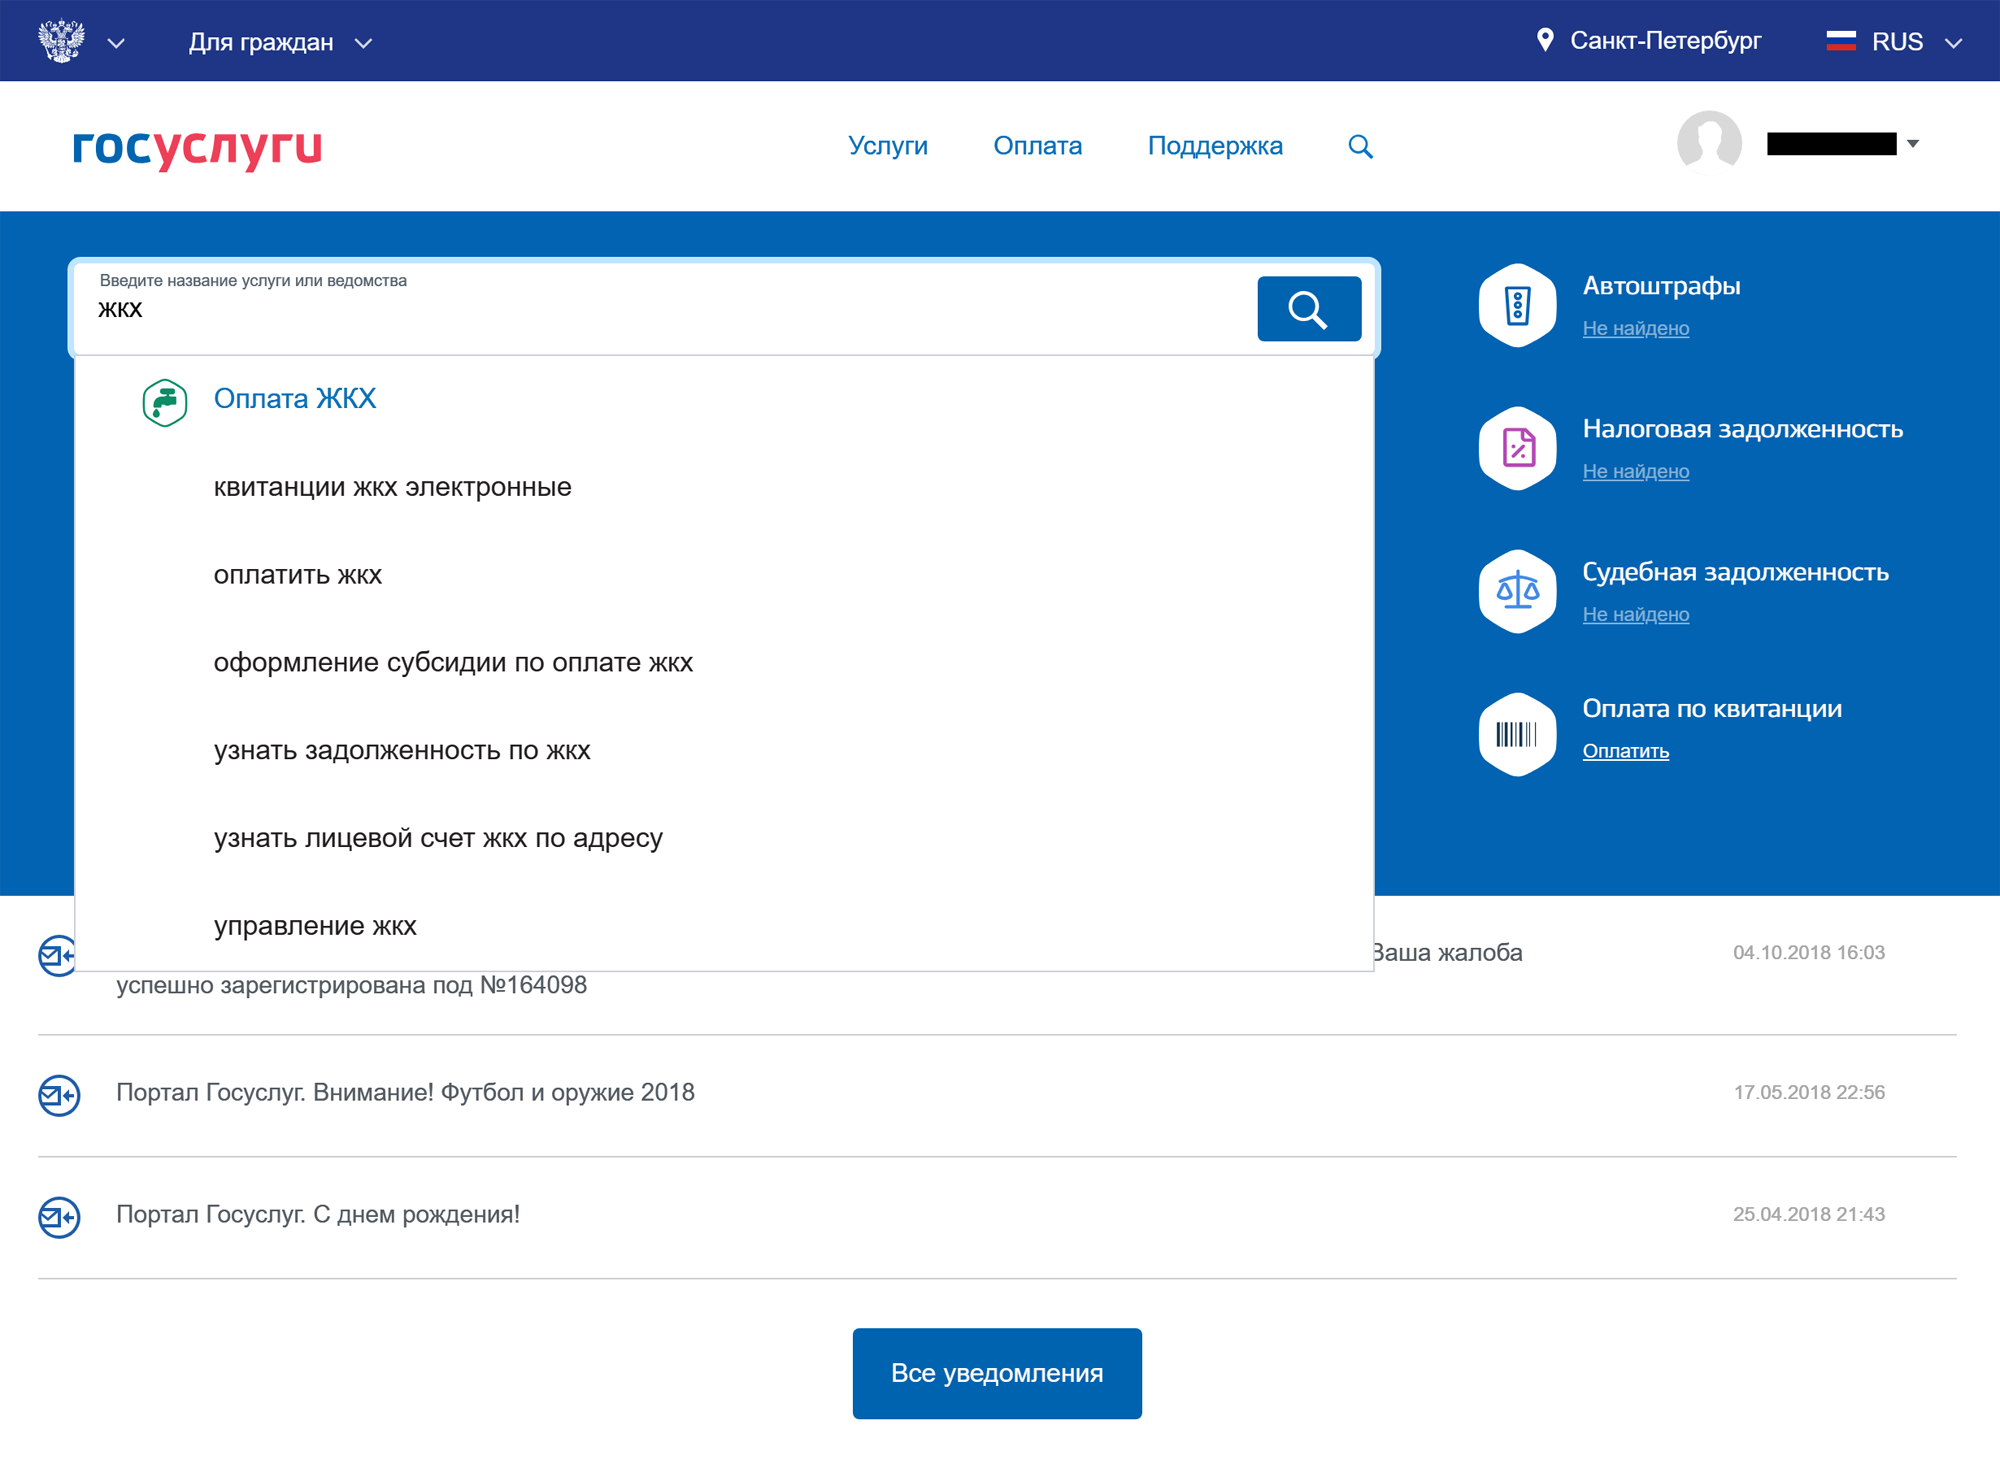
Task: Click the mail icon of the complaint notification
Action: pyautogui.click(x=57, y=955)
